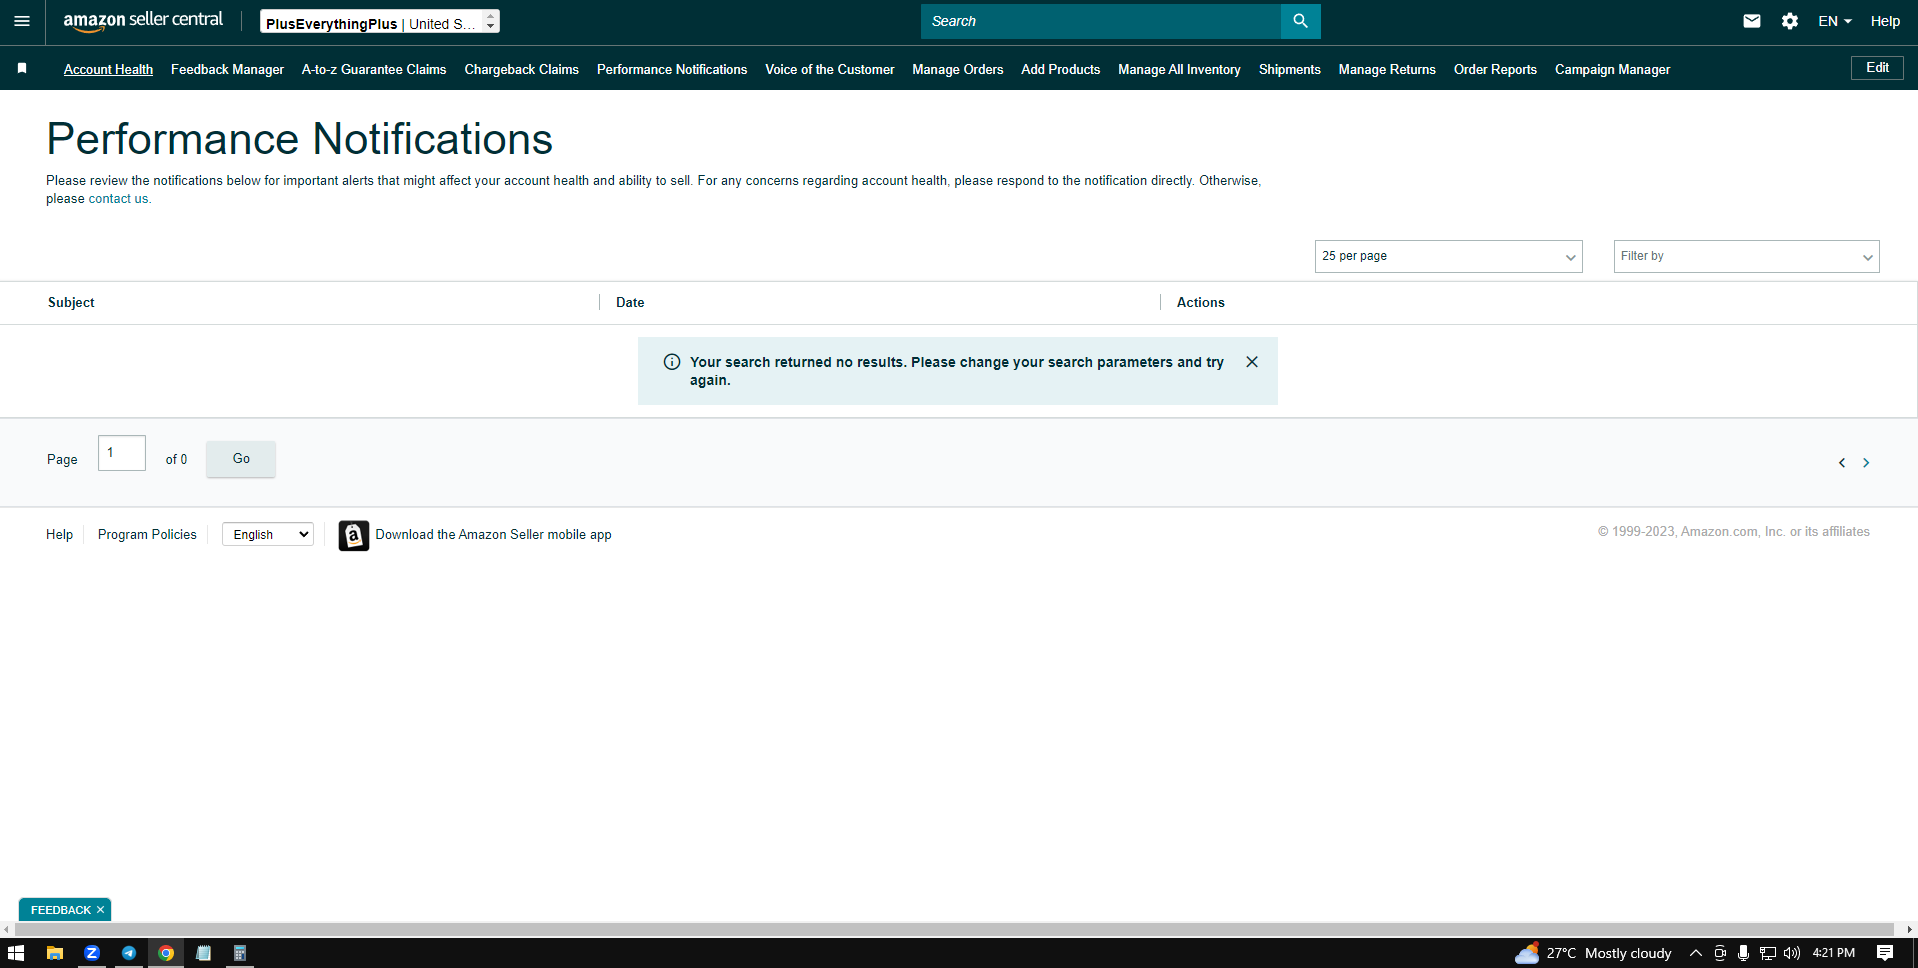Click the search input field
Viewport: 1918px width, 968px height.
tap(1100, 21)
